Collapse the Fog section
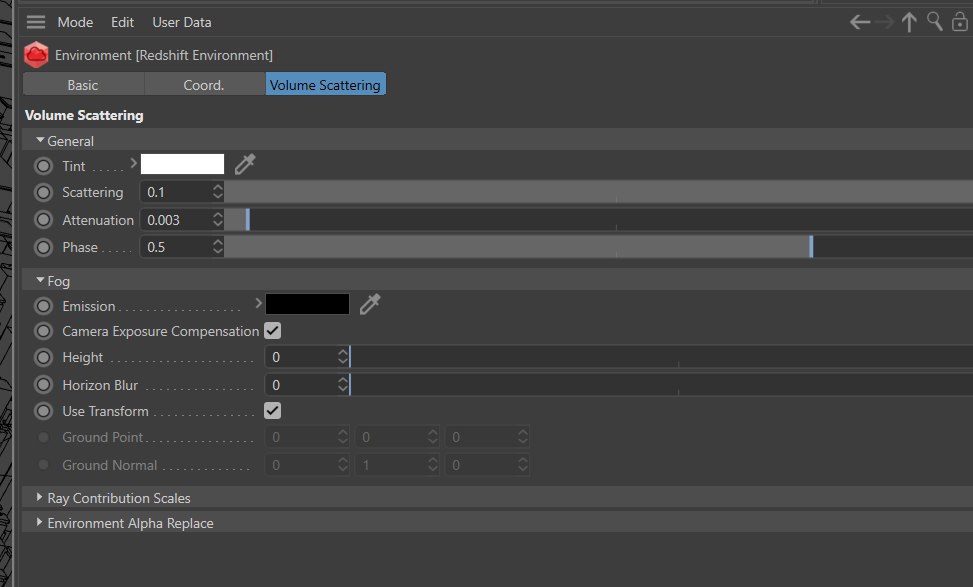 click(40, 280)
